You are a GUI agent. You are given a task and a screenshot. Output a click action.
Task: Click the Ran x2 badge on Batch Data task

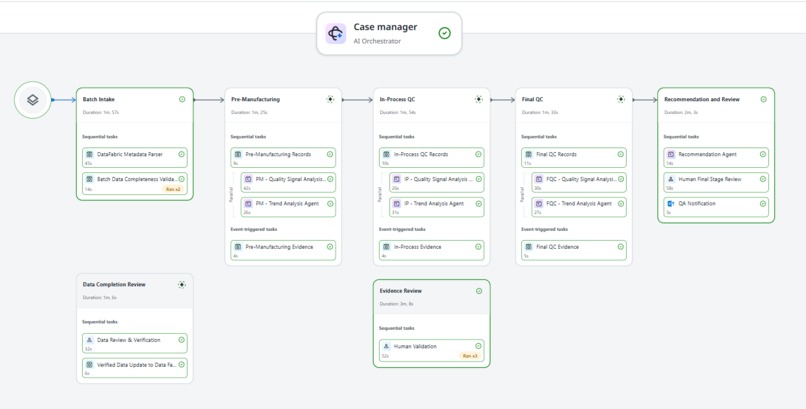tap(173, 189)
